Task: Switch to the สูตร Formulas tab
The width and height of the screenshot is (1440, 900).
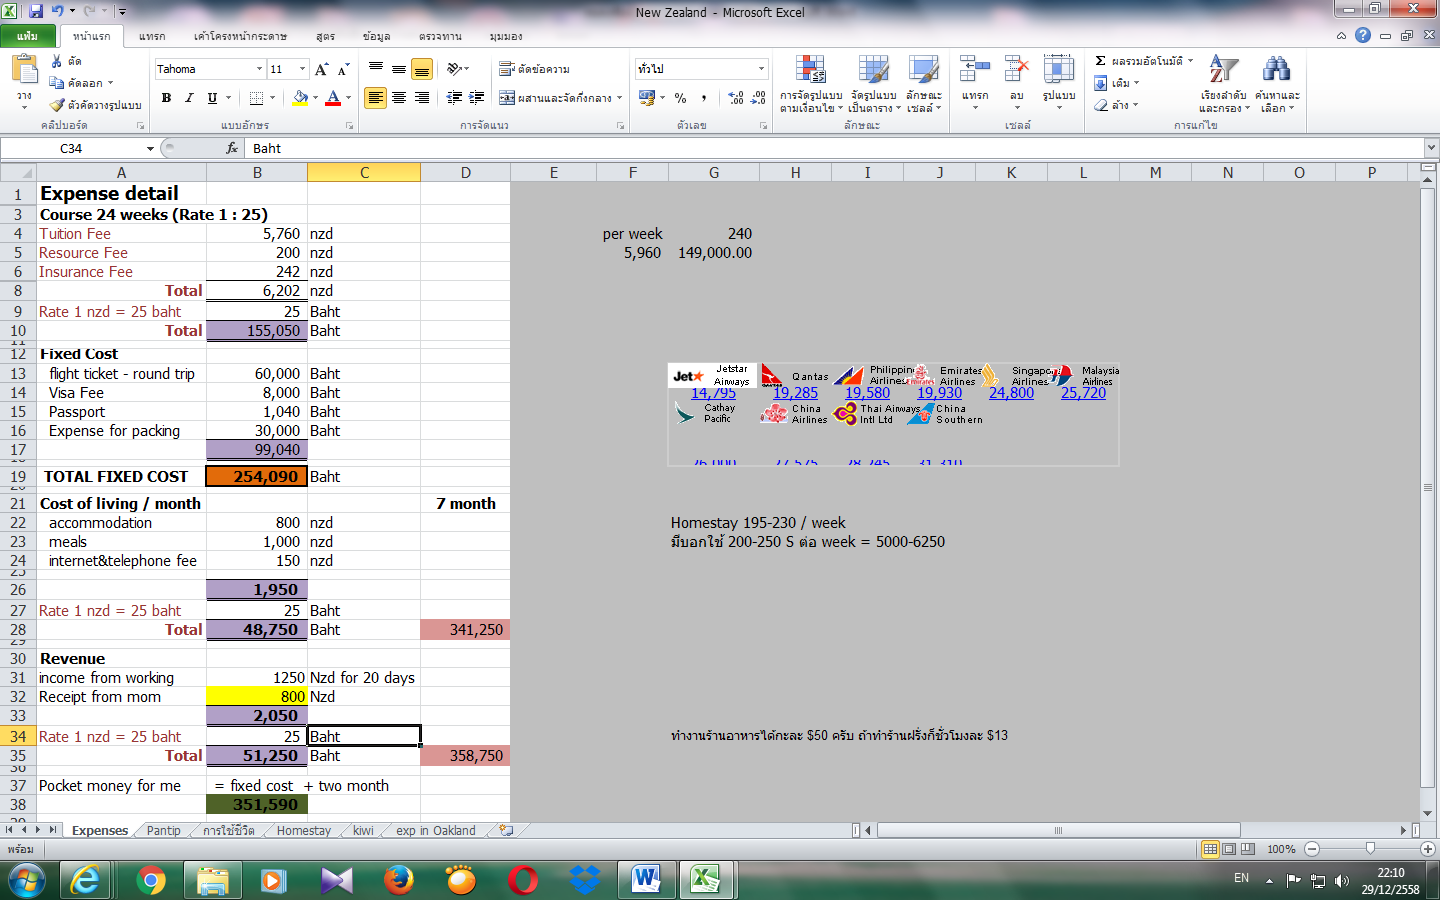Action: 325,36
